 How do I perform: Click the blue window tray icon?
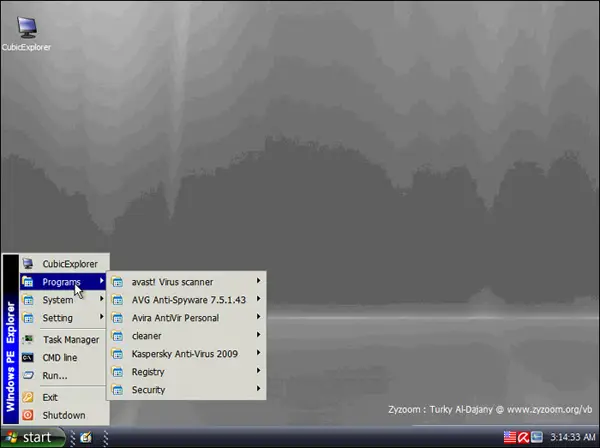tap(536, 437)
